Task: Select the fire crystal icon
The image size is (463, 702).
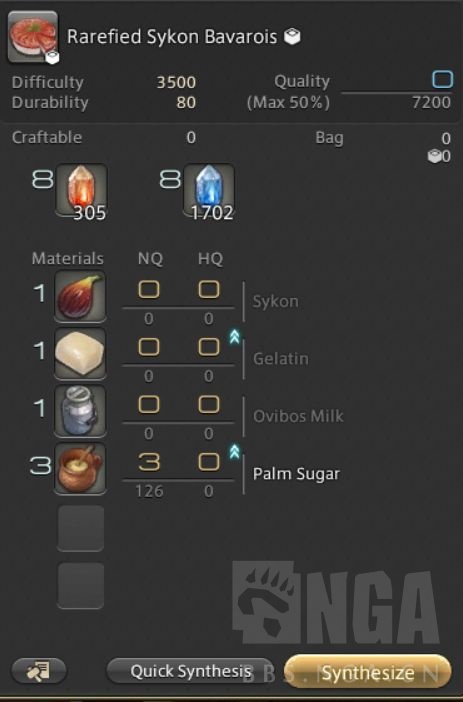Action: (81, 190)
